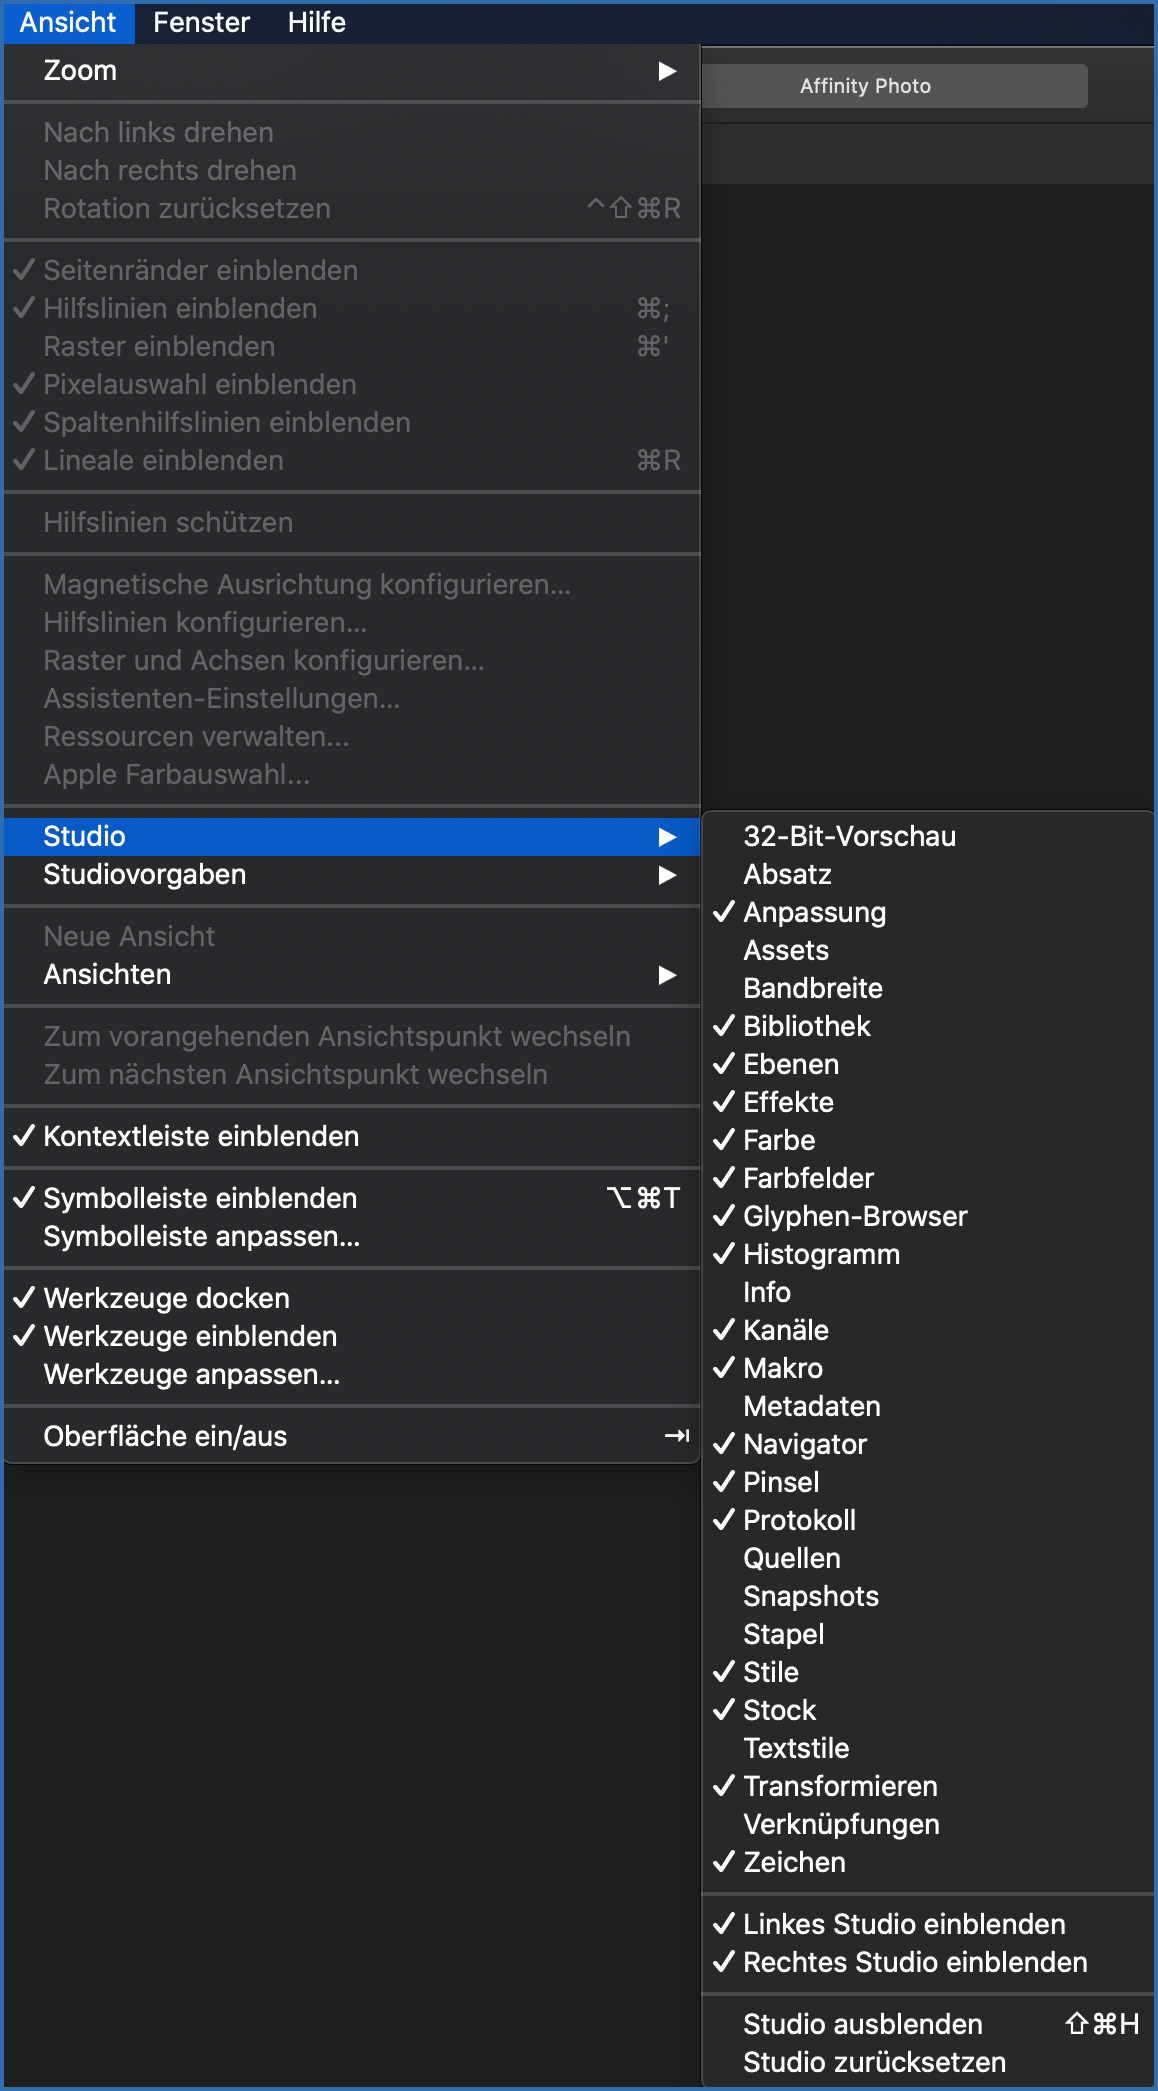Viewport: 1158px width, 2091px height.
Task: Show the 32-Bit-Vorschau panel
Action: (x=849, y=837)
